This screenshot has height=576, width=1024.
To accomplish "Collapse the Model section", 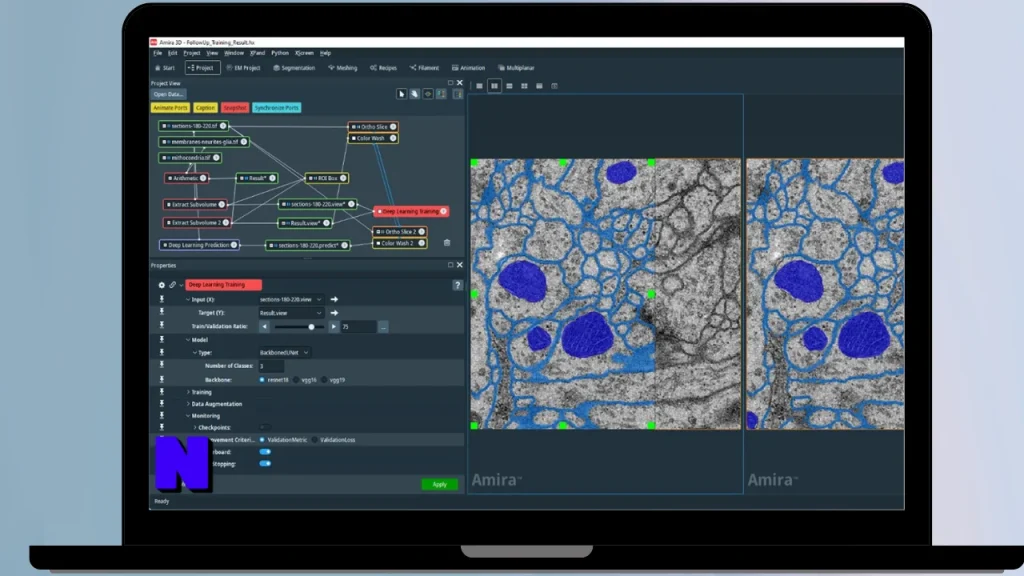I will point(188,340).
